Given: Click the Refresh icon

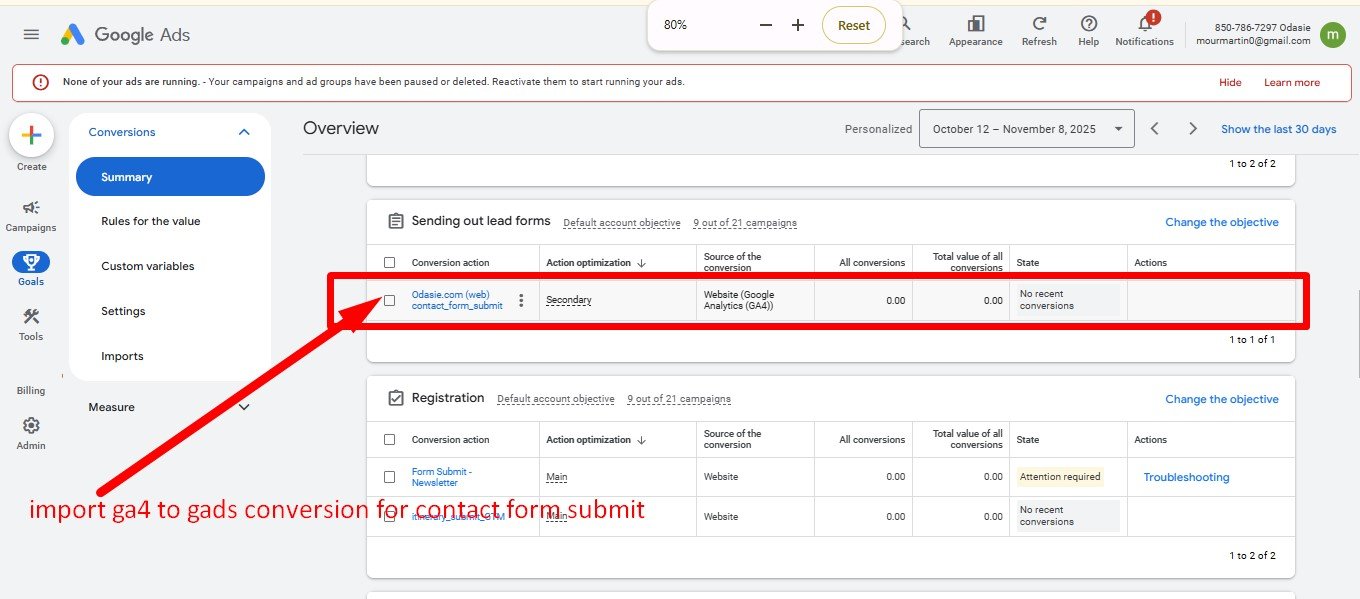Looking at the screenshot, I should (x=1039, y=24).
